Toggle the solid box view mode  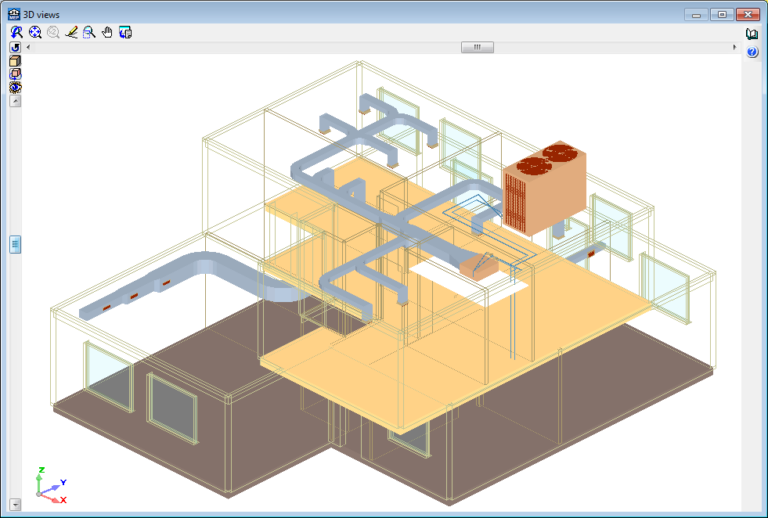pos(15,61)
